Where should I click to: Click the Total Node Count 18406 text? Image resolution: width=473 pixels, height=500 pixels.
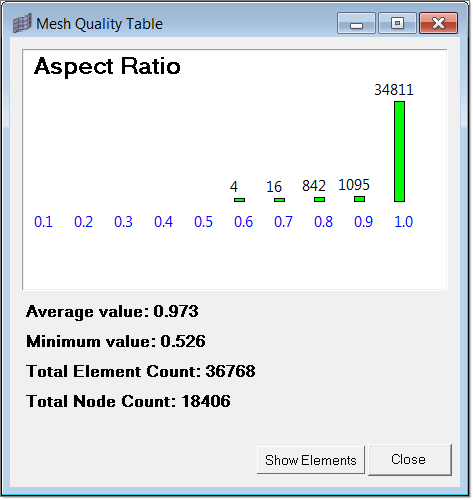[128, 401]
